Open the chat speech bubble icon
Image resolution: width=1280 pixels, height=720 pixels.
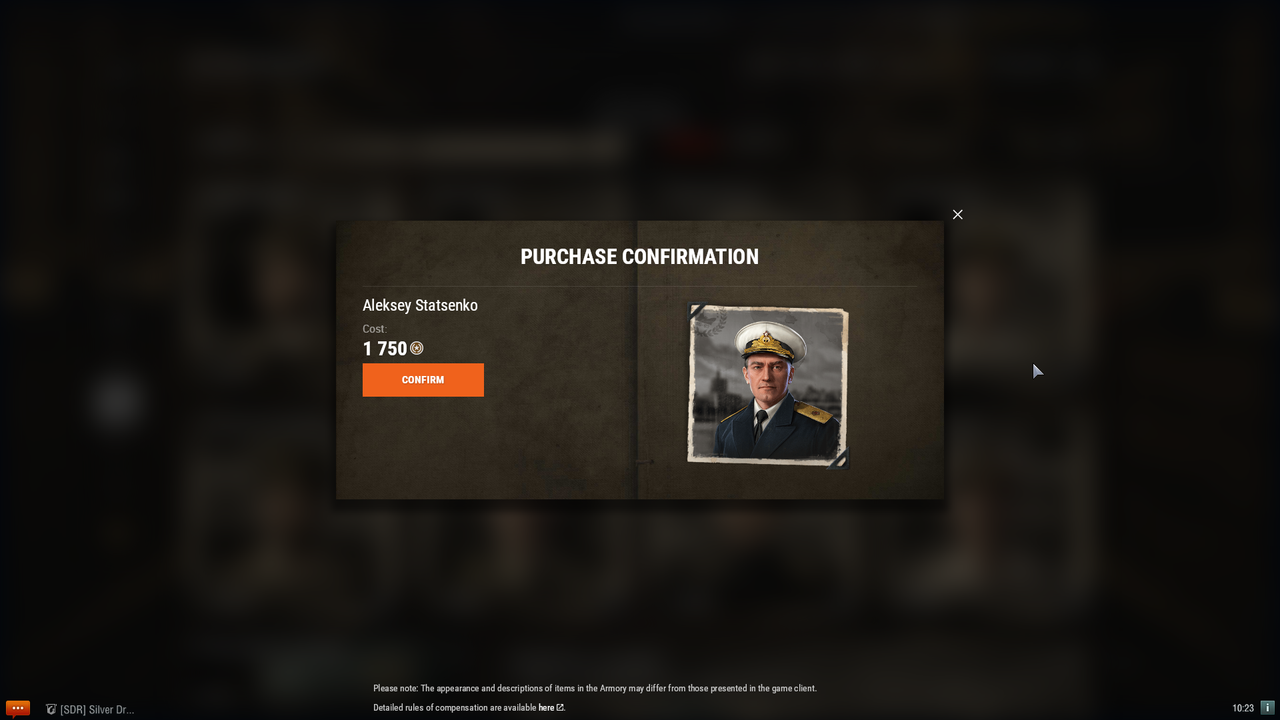pos(17,708)
